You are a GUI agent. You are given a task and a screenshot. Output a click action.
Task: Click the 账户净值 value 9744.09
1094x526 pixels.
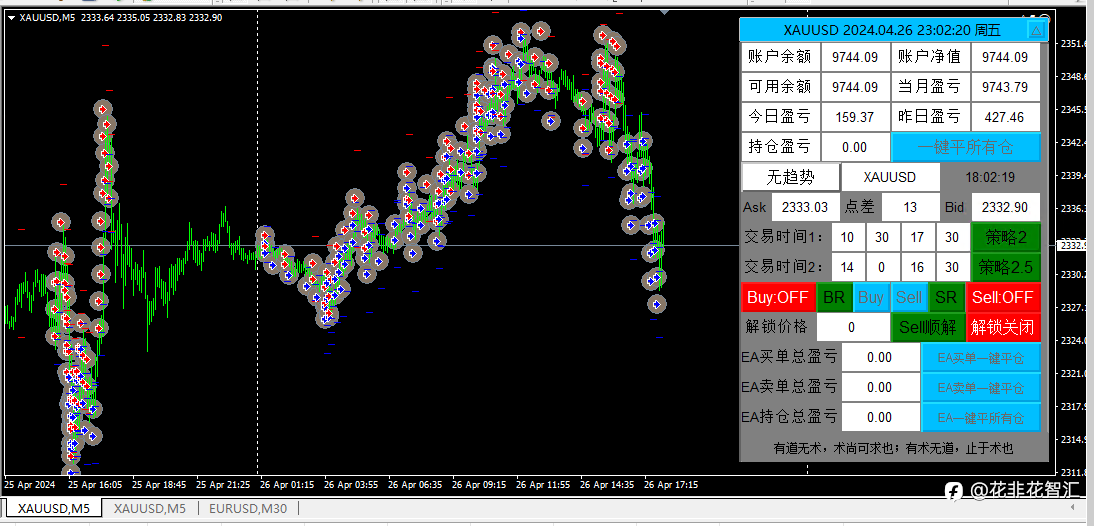pos(1005,57)
